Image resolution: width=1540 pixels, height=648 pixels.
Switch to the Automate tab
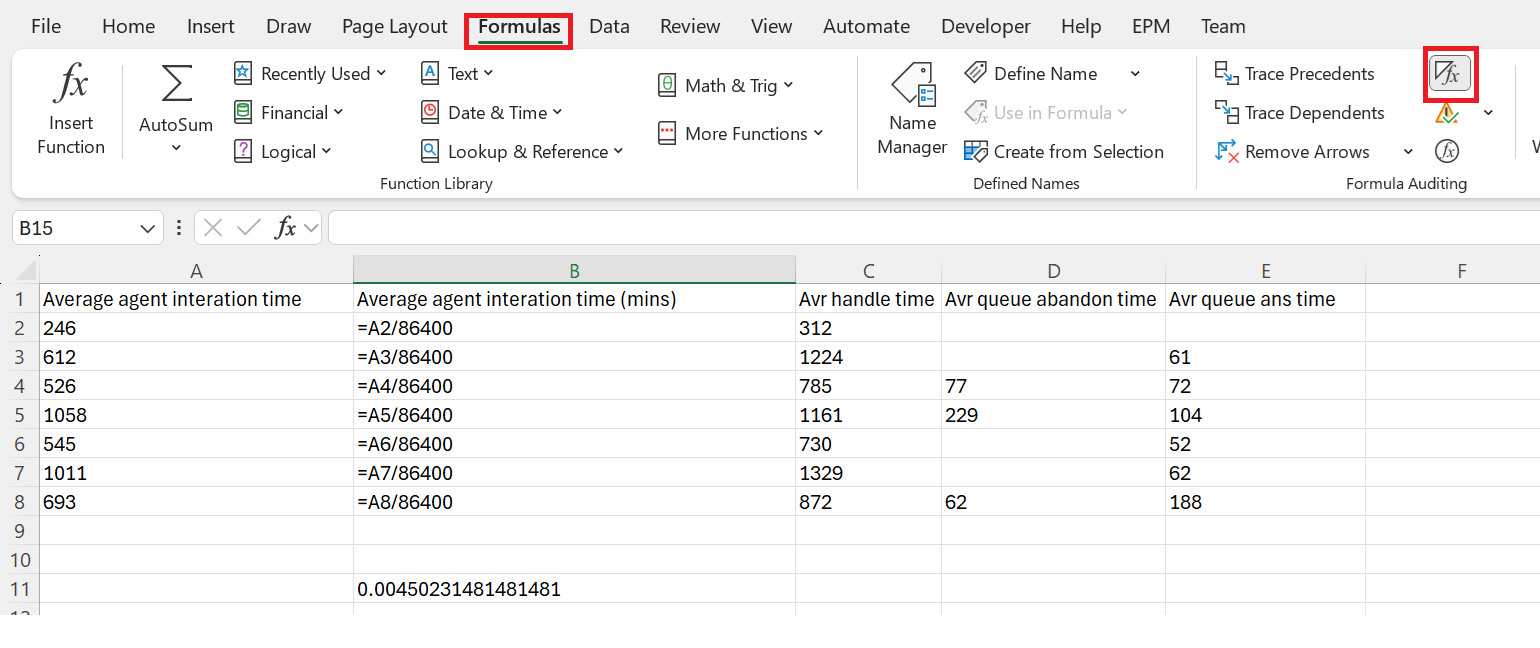click(x=866, y=27)
